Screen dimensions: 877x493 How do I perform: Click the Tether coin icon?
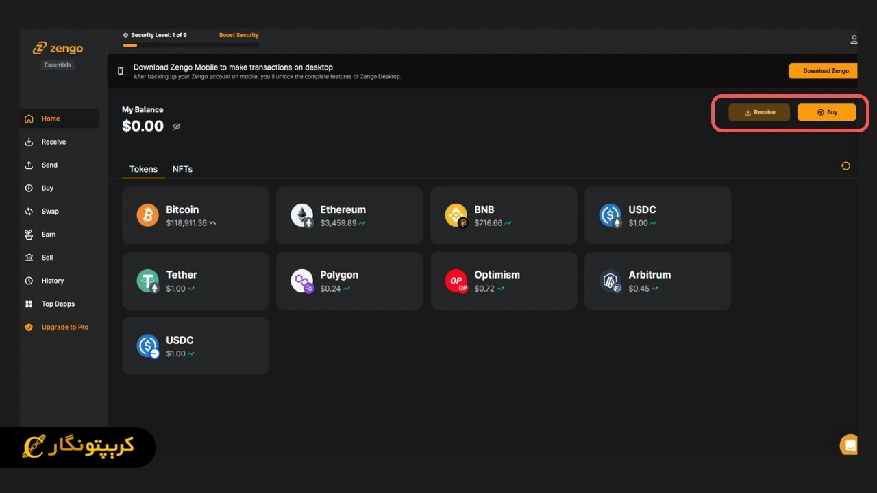tap(148, 281)
